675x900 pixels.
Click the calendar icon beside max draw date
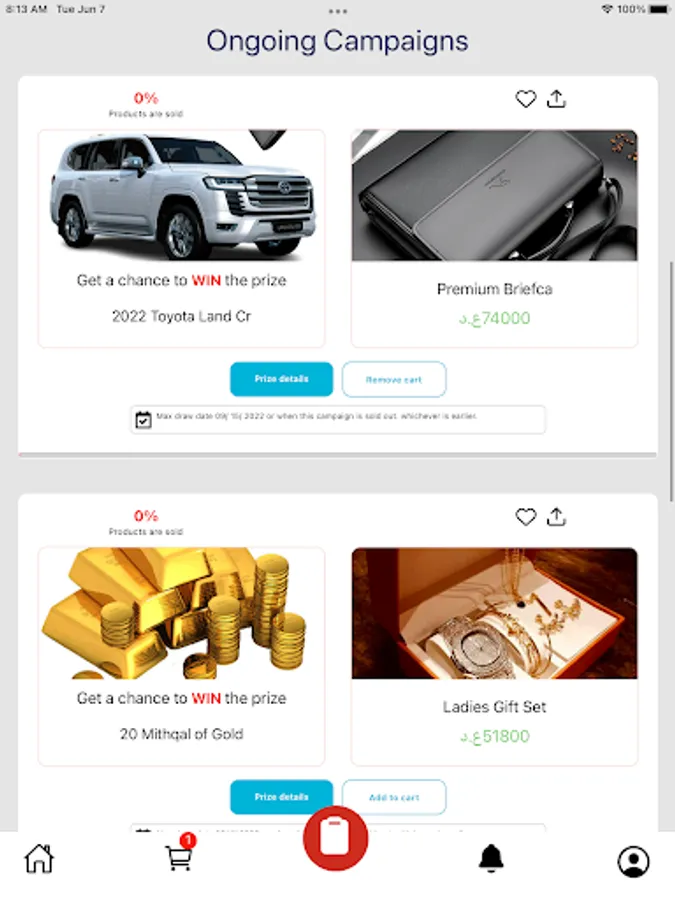point(143,420)
